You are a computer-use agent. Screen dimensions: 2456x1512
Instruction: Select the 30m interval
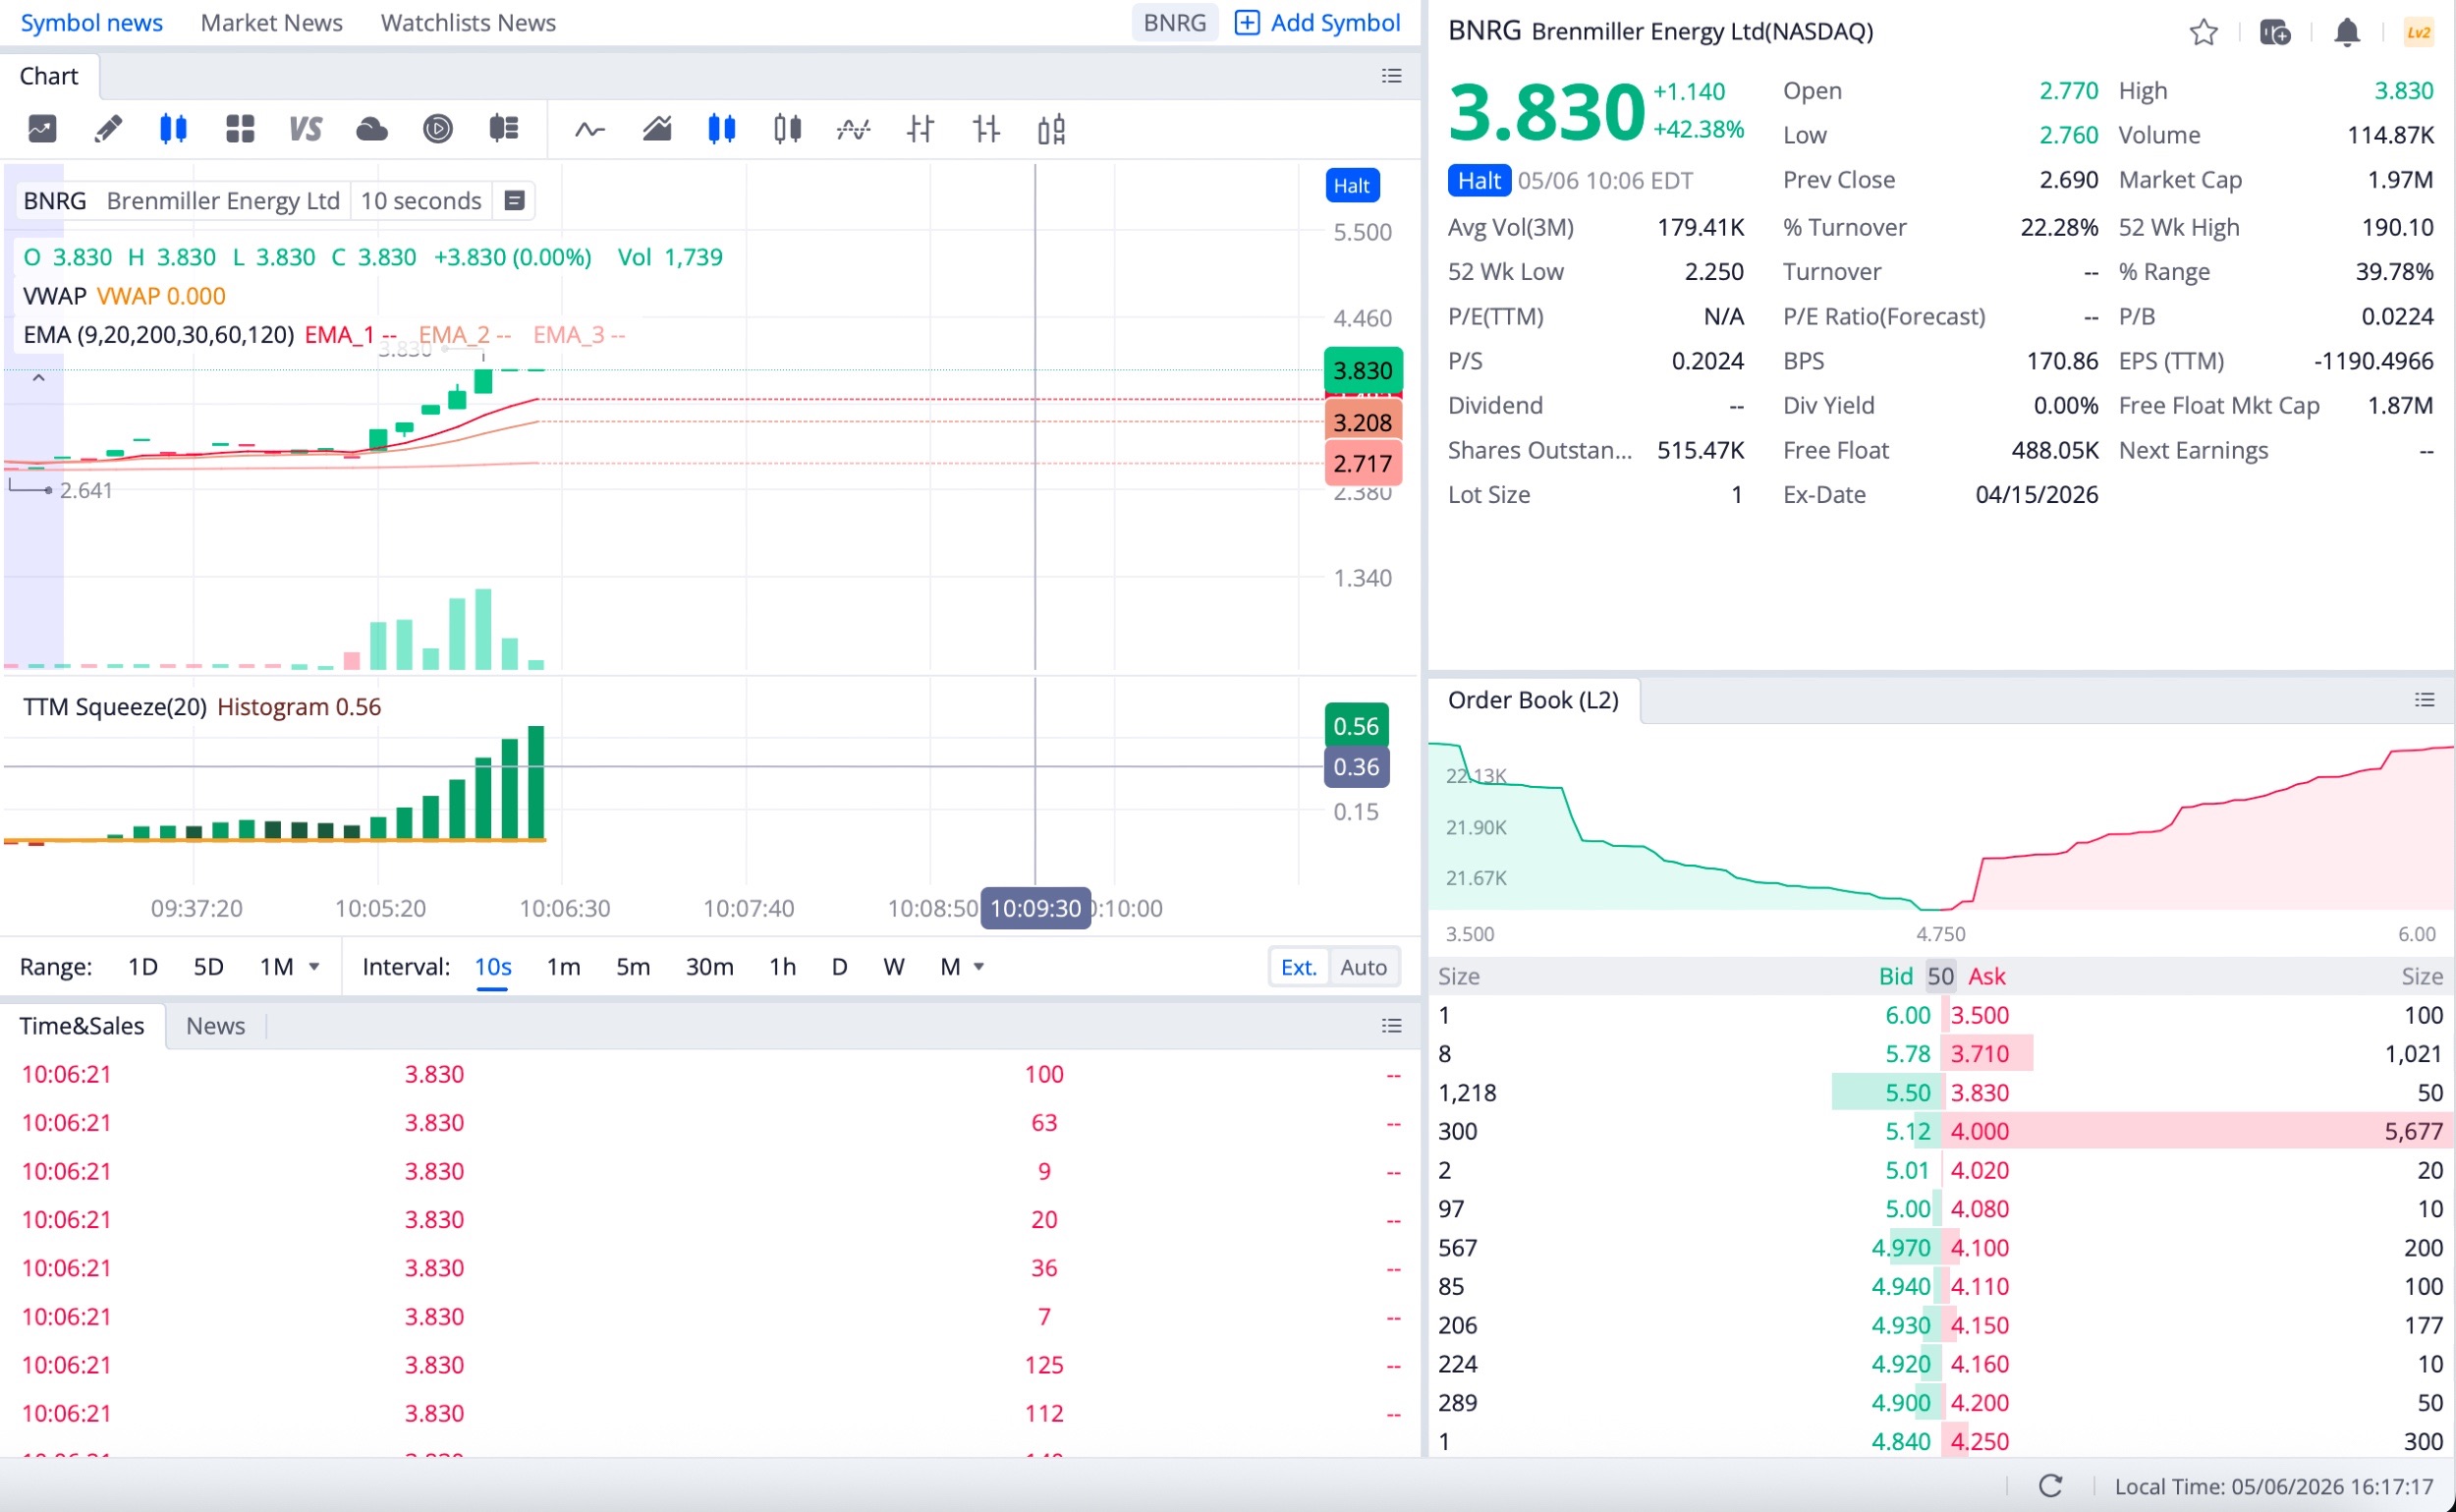click(710, 967)
